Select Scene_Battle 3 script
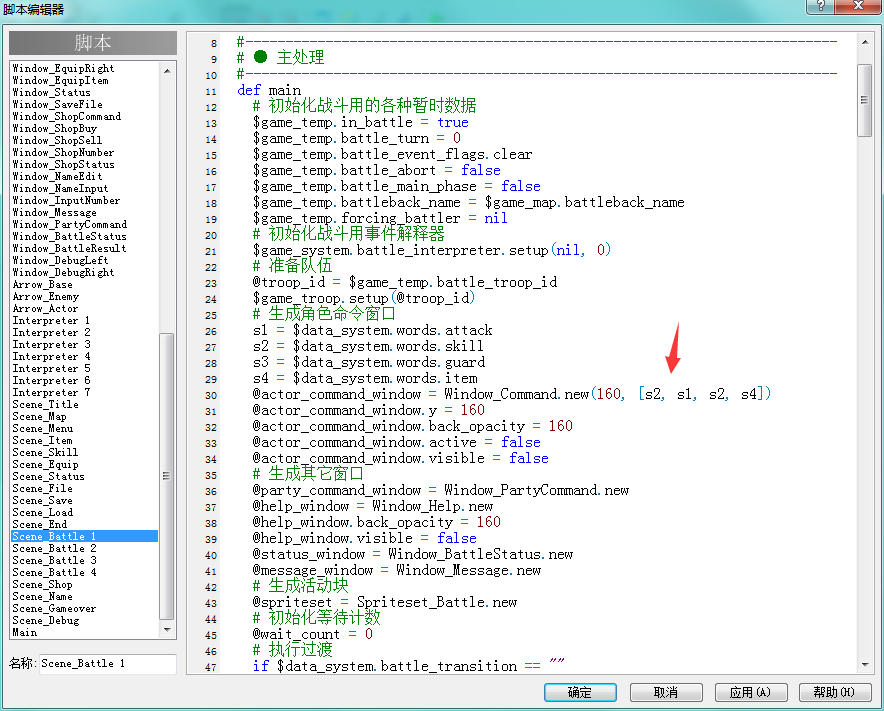This screenshot has height=711, width=884. [x=54, y=560]
